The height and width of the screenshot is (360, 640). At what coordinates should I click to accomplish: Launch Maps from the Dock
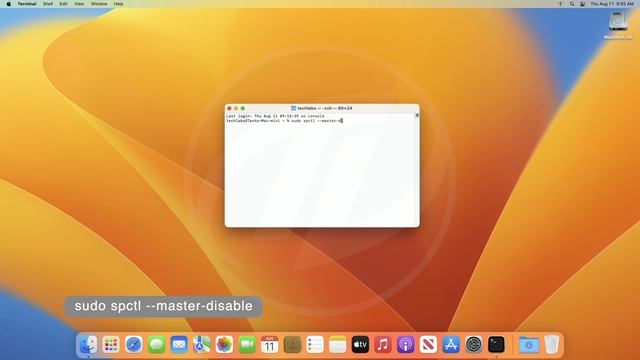tap(202, 345)
